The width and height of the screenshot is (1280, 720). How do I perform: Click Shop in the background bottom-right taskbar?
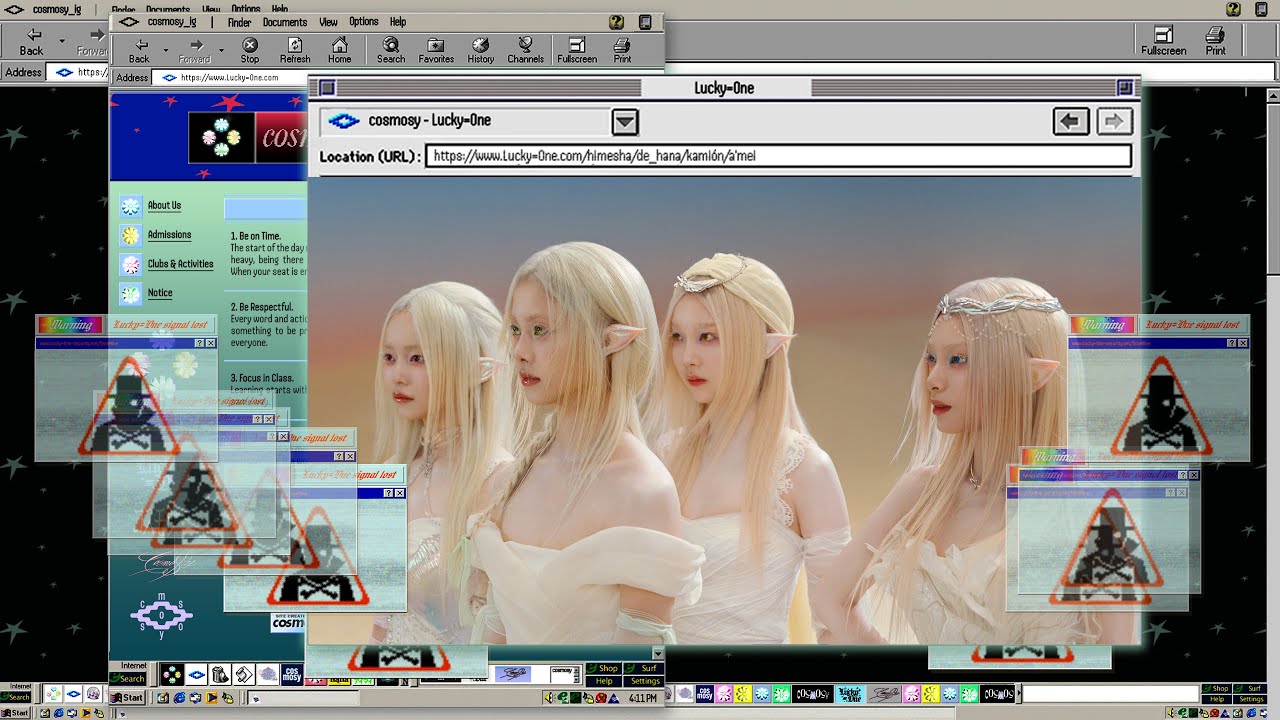click(x=1218, y=689)
